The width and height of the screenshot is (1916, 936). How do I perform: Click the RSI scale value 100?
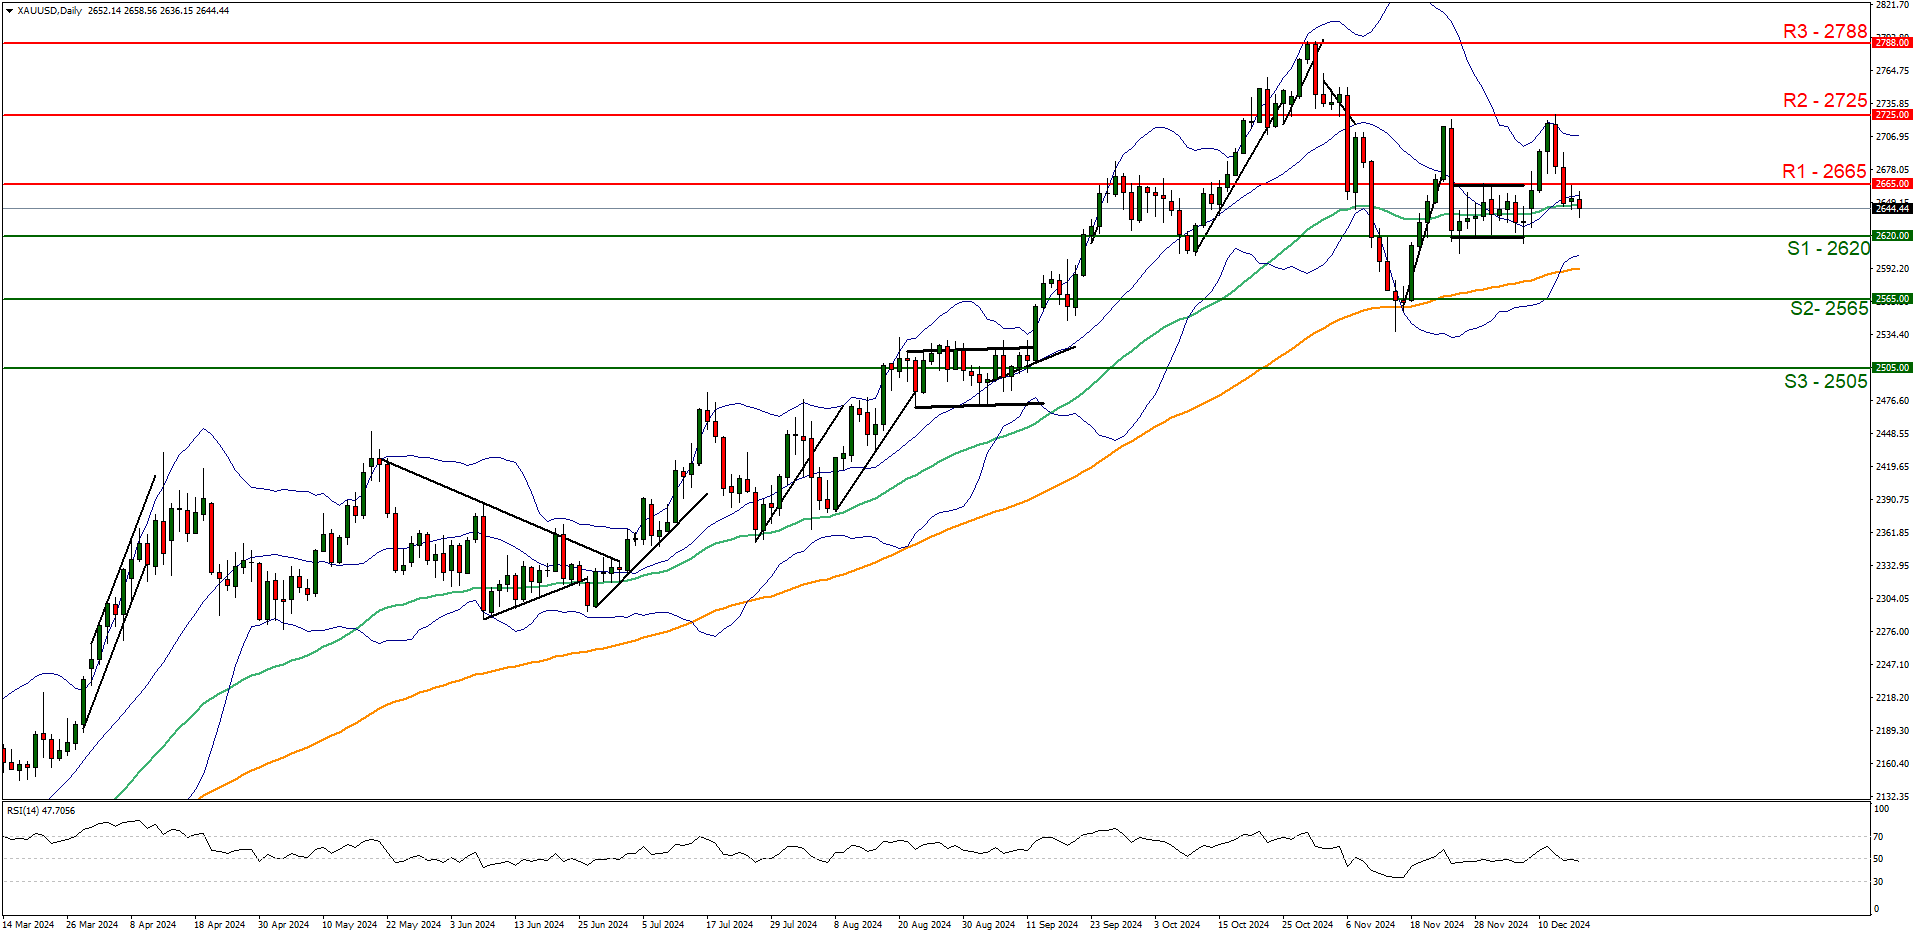[x=1881, y=809]
